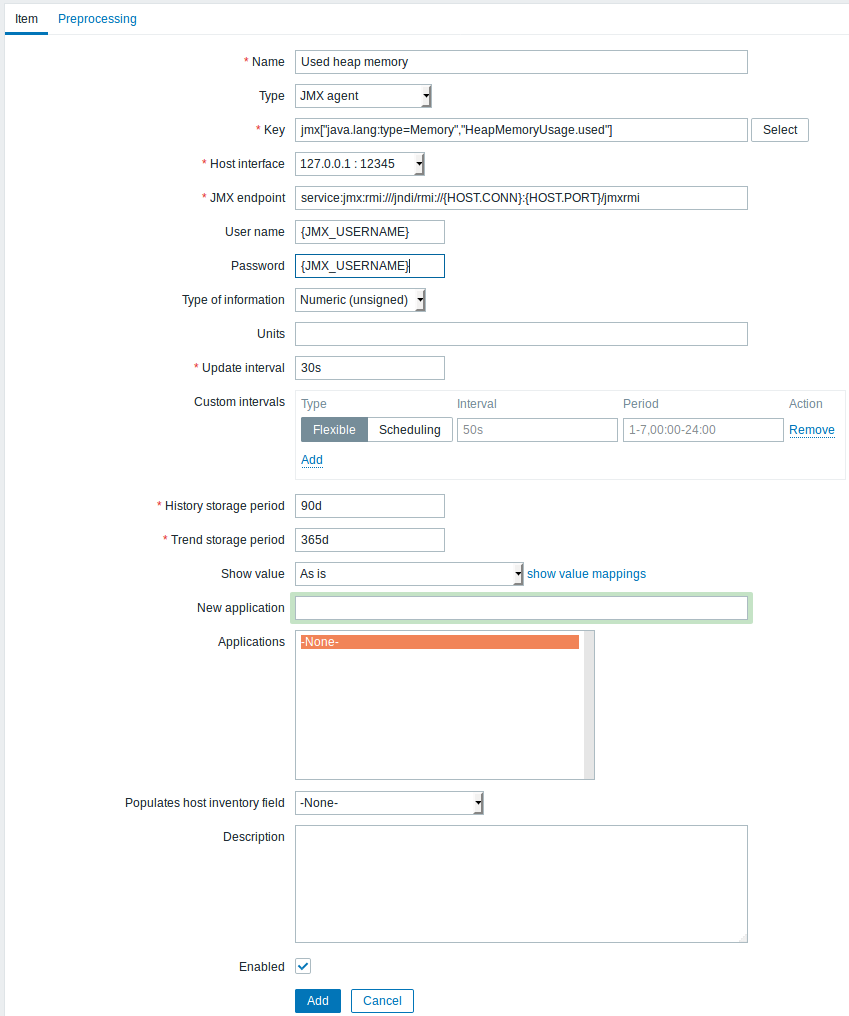The image size is (849, 1016).
Task: Switch to the Preprocessing tab
Action: click(97, 19)
